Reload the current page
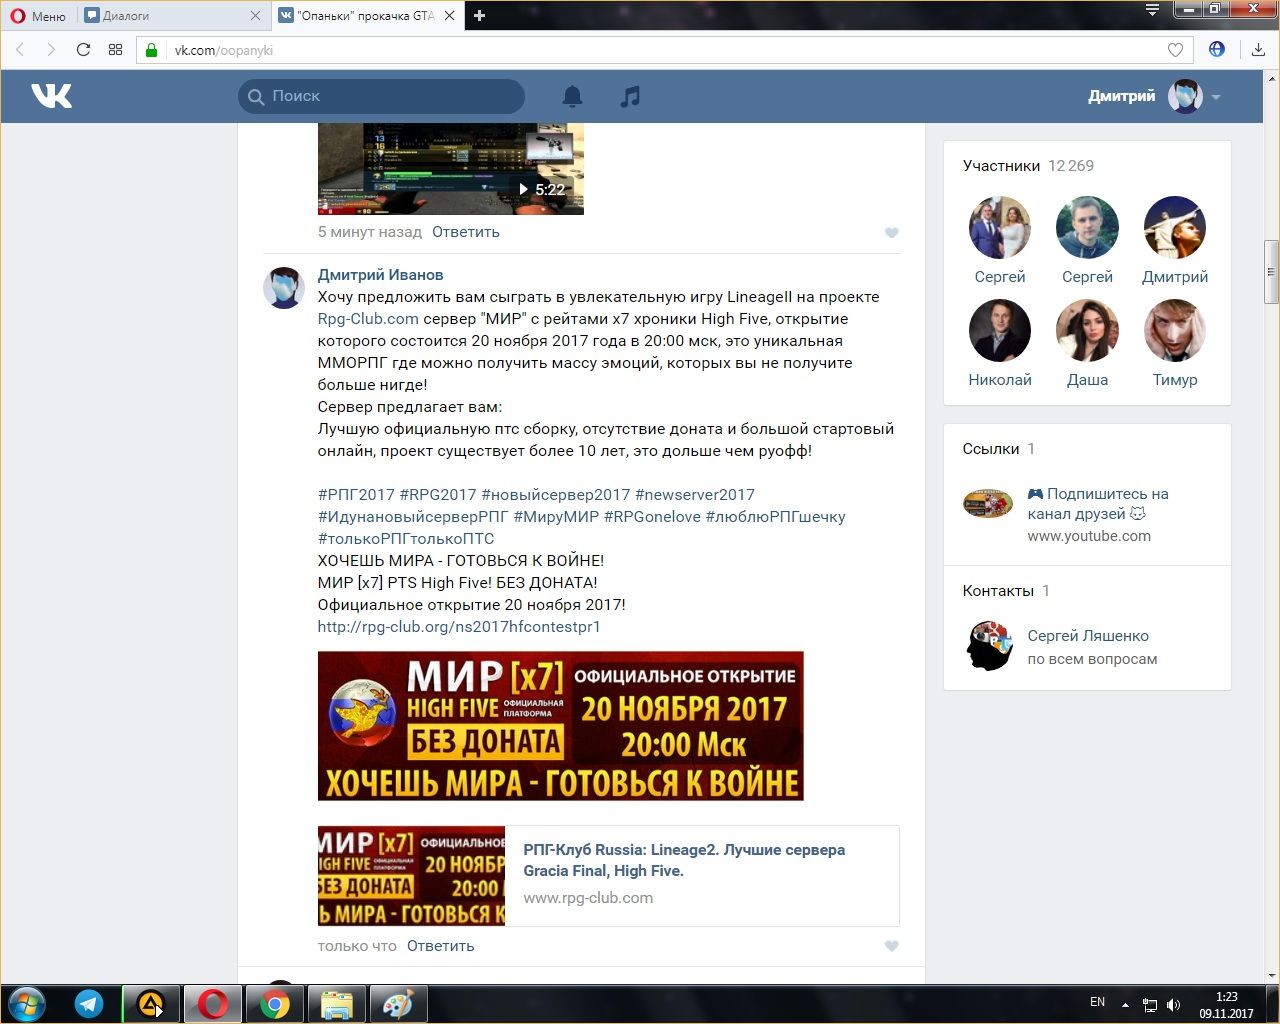 tap(83, 50)
